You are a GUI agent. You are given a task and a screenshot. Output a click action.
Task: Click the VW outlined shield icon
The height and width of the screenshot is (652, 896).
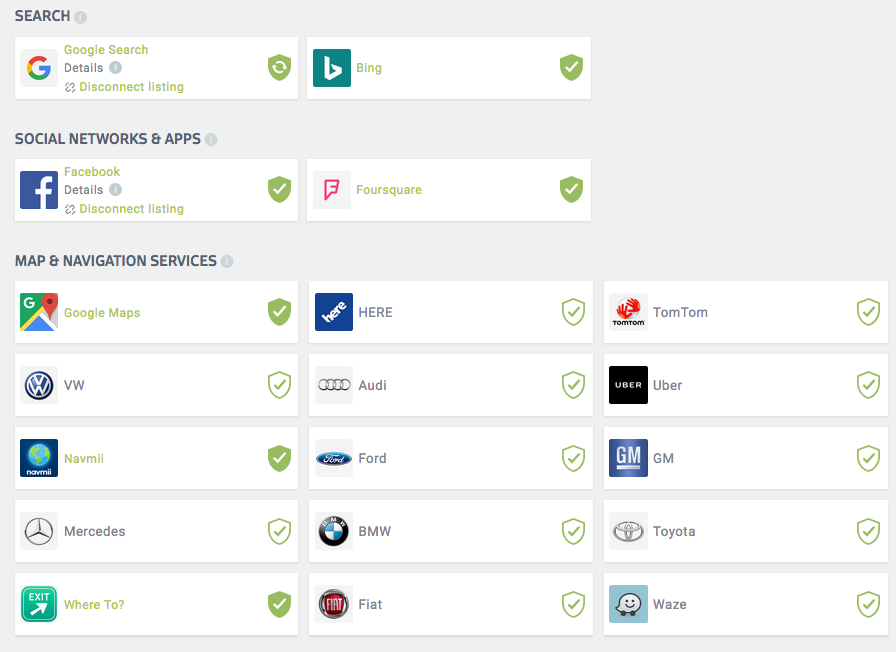(279, 385)
